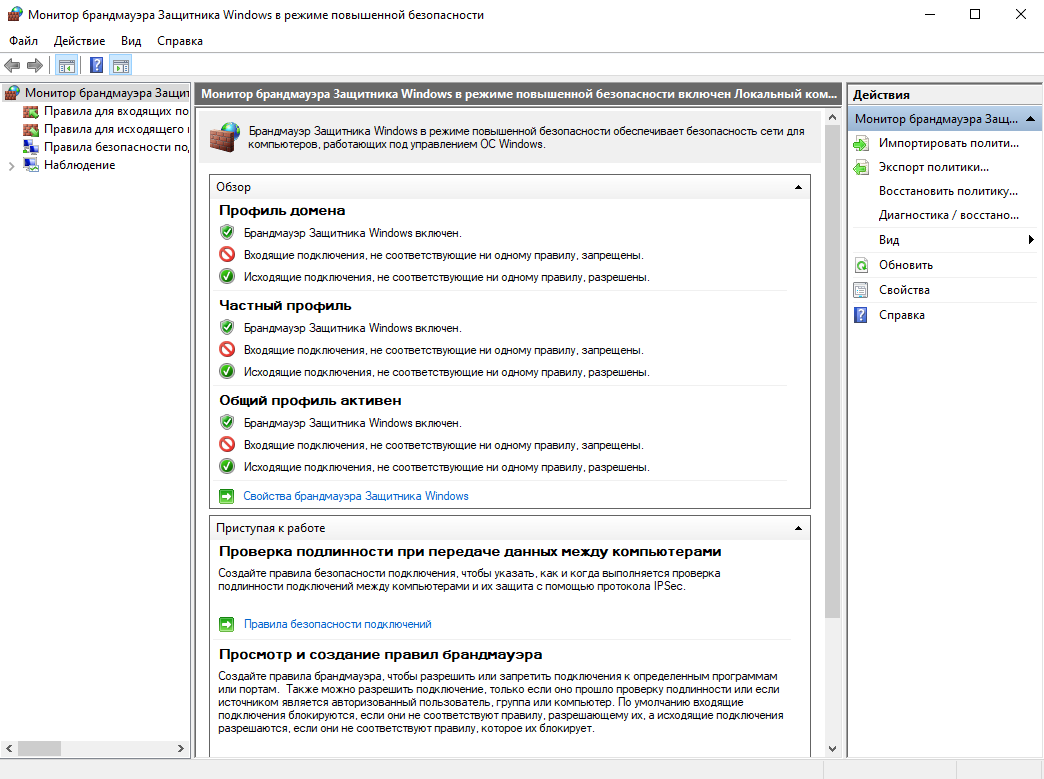
Task: Click the Обновить refresh icon in Actions
Action: click(x=861, y=265)
